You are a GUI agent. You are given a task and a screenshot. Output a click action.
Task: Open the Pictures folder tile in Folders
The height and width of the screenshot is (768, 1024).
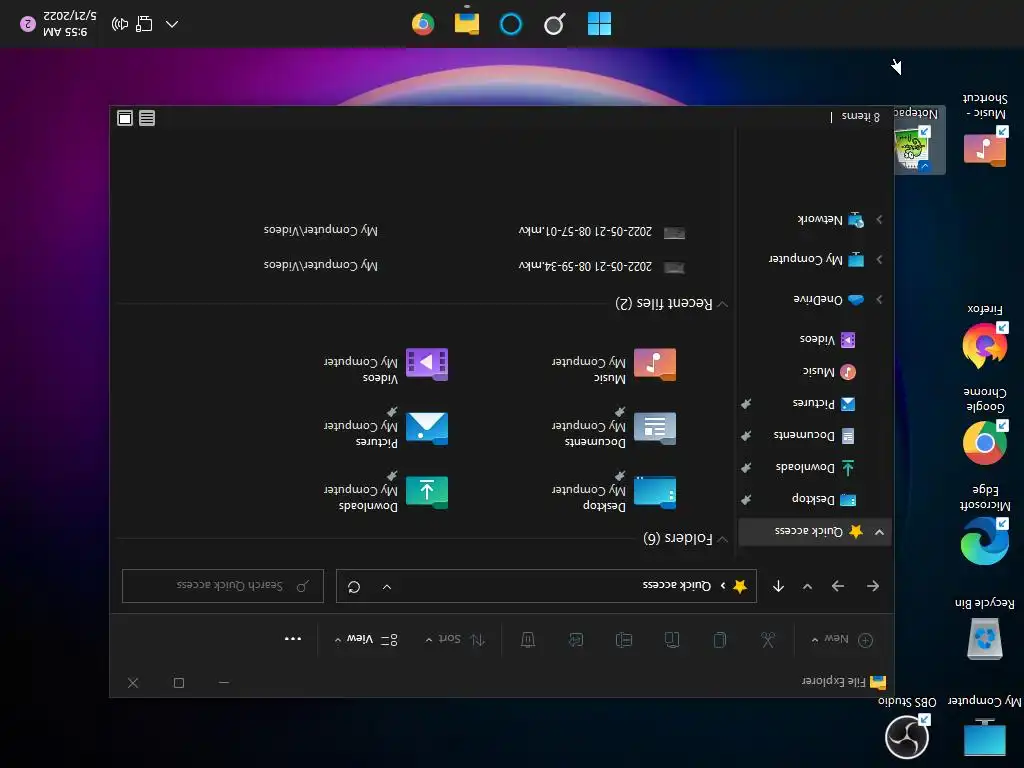point(386,430)
